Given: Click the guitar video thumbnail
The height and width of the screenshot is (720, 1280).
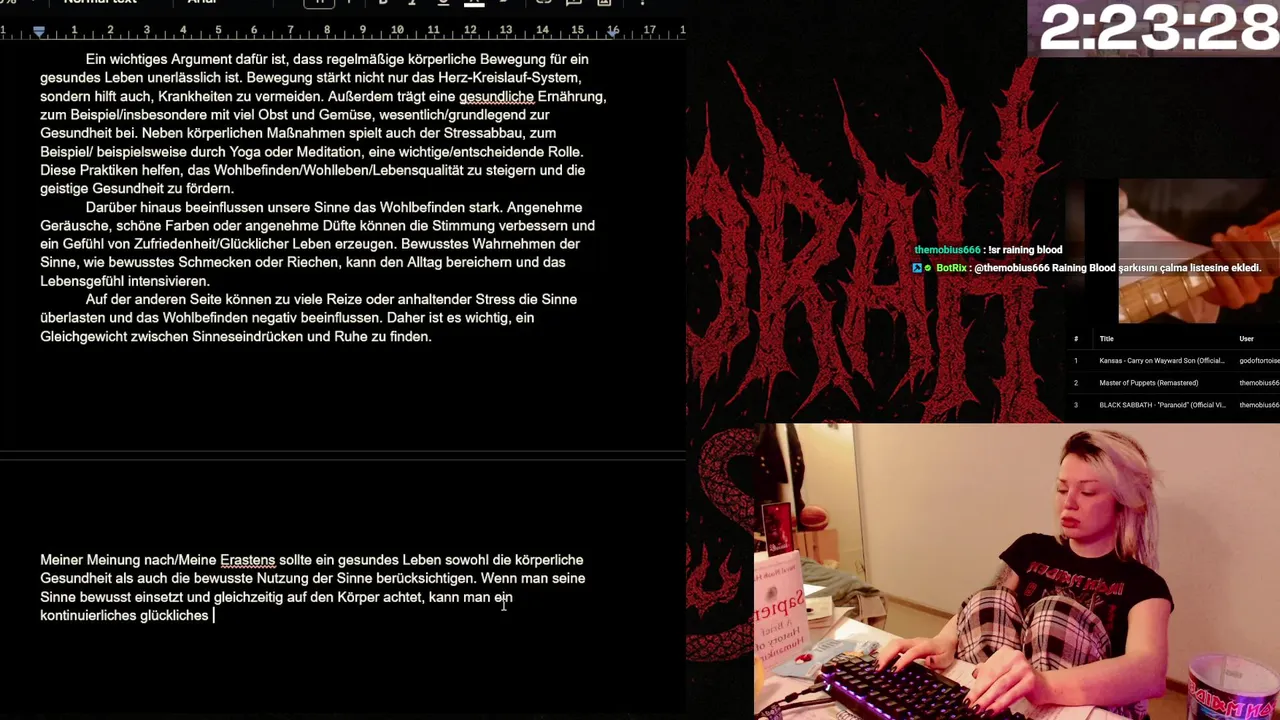Looking at the screenshot, I should click(1199, 252).
